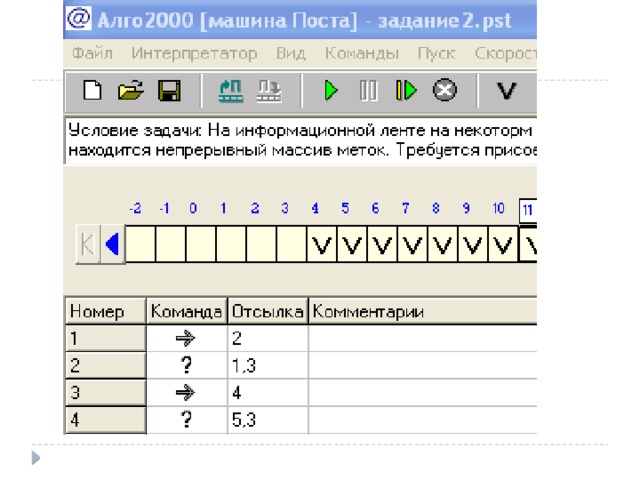Click the V mark tool in toolbar

click(507, 92)
